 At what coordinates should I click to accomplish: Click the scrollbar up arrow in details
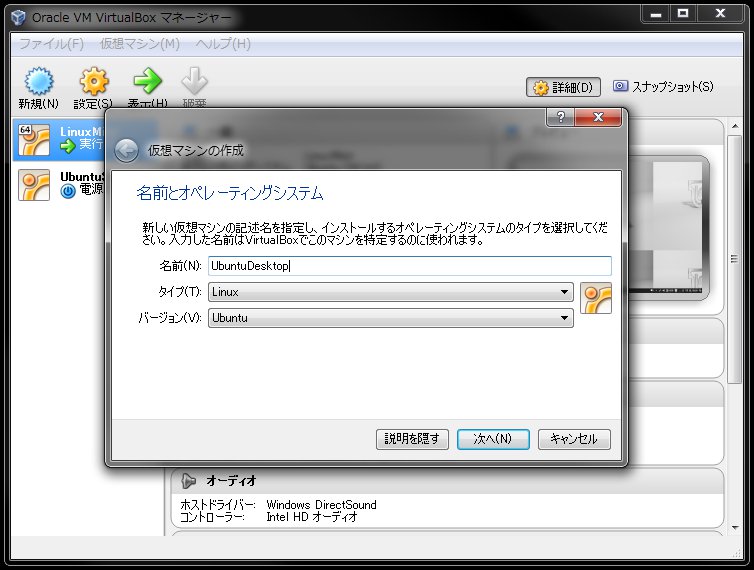click(735, 127)
